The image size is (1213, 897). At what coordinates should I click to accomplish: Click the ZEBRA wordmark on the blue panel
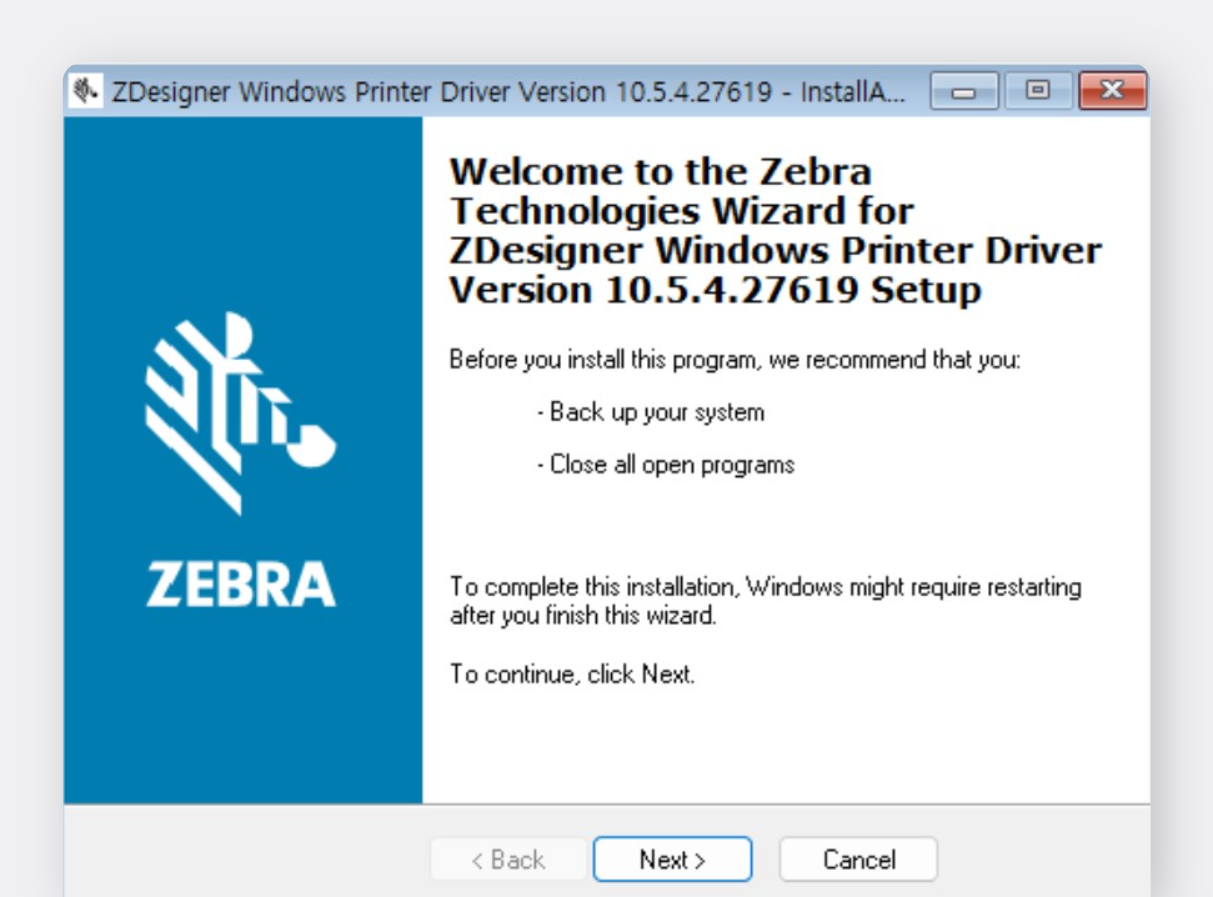pos(241,584)
